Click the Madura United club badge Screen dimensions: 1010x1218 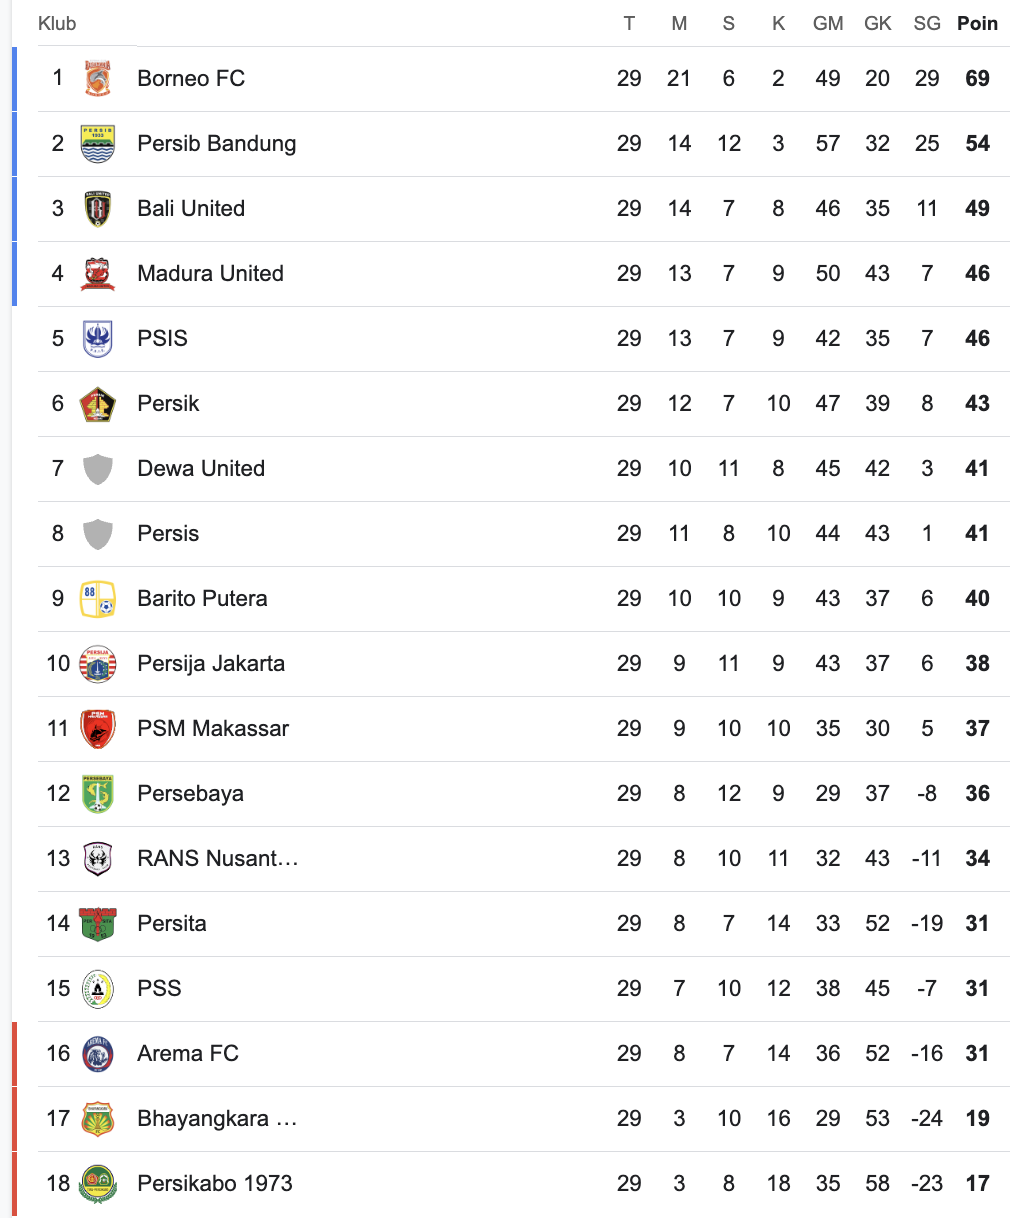[98, 273]
